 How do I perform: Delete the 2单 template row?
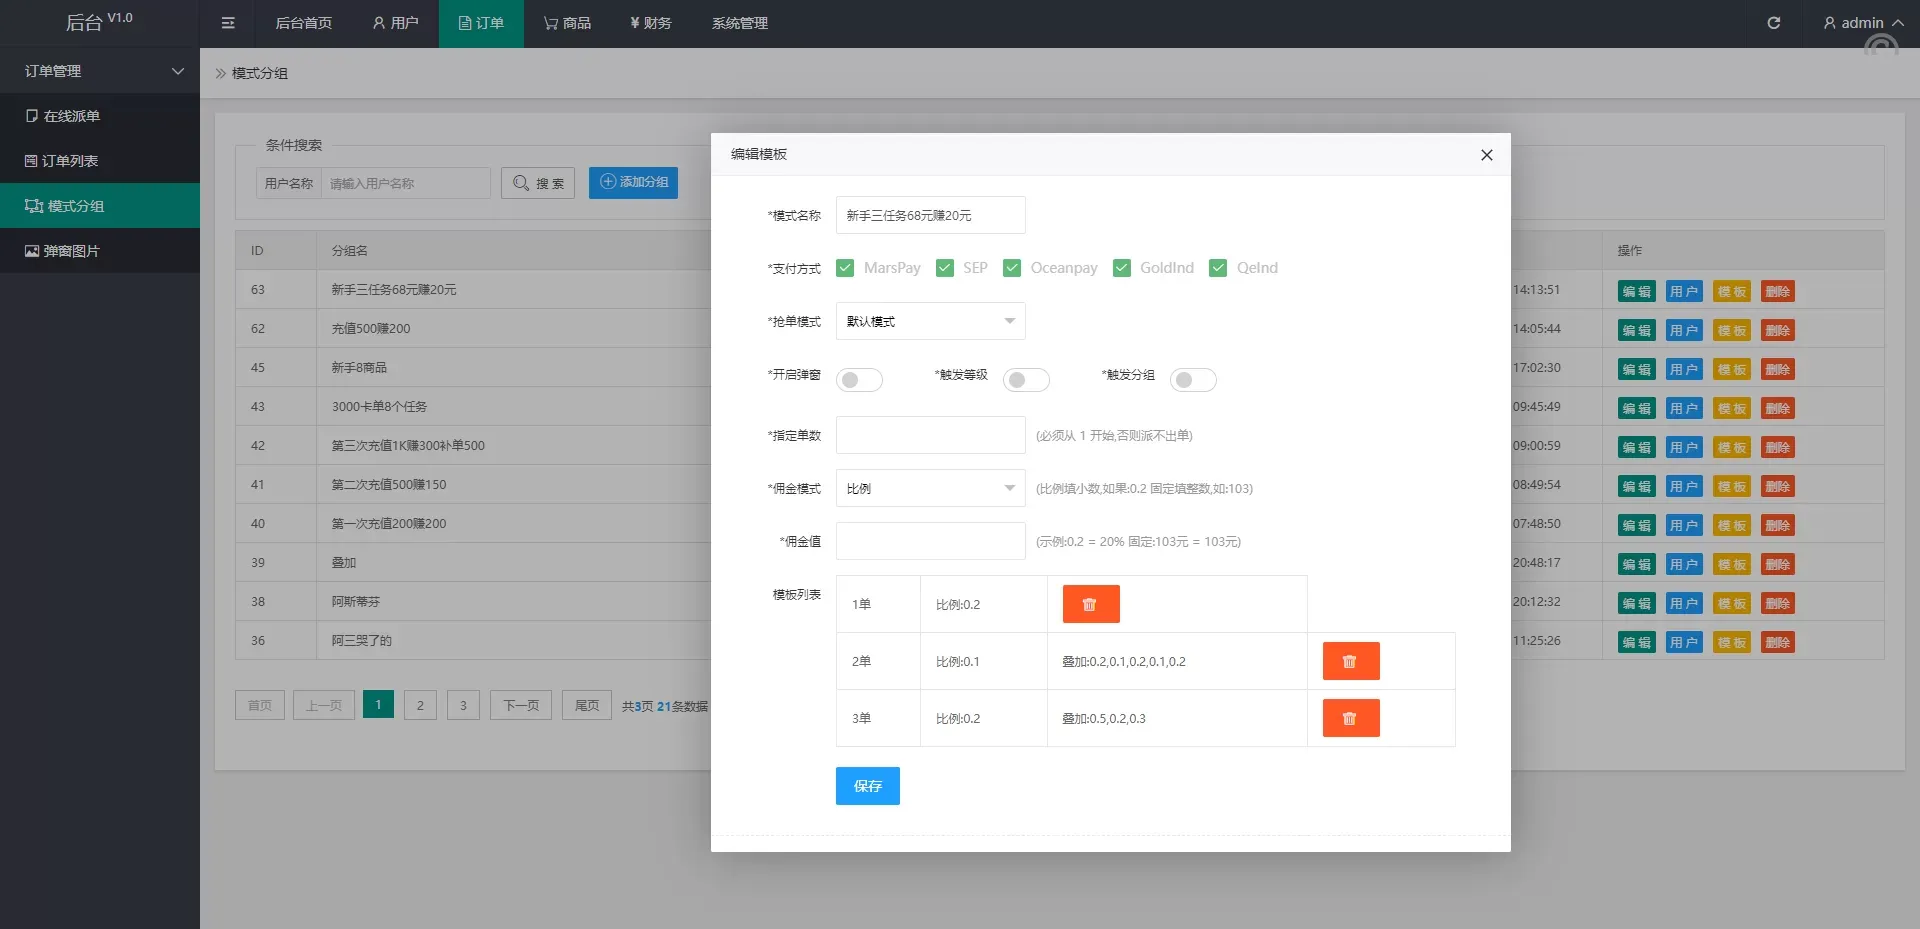tap(1350, 661)
